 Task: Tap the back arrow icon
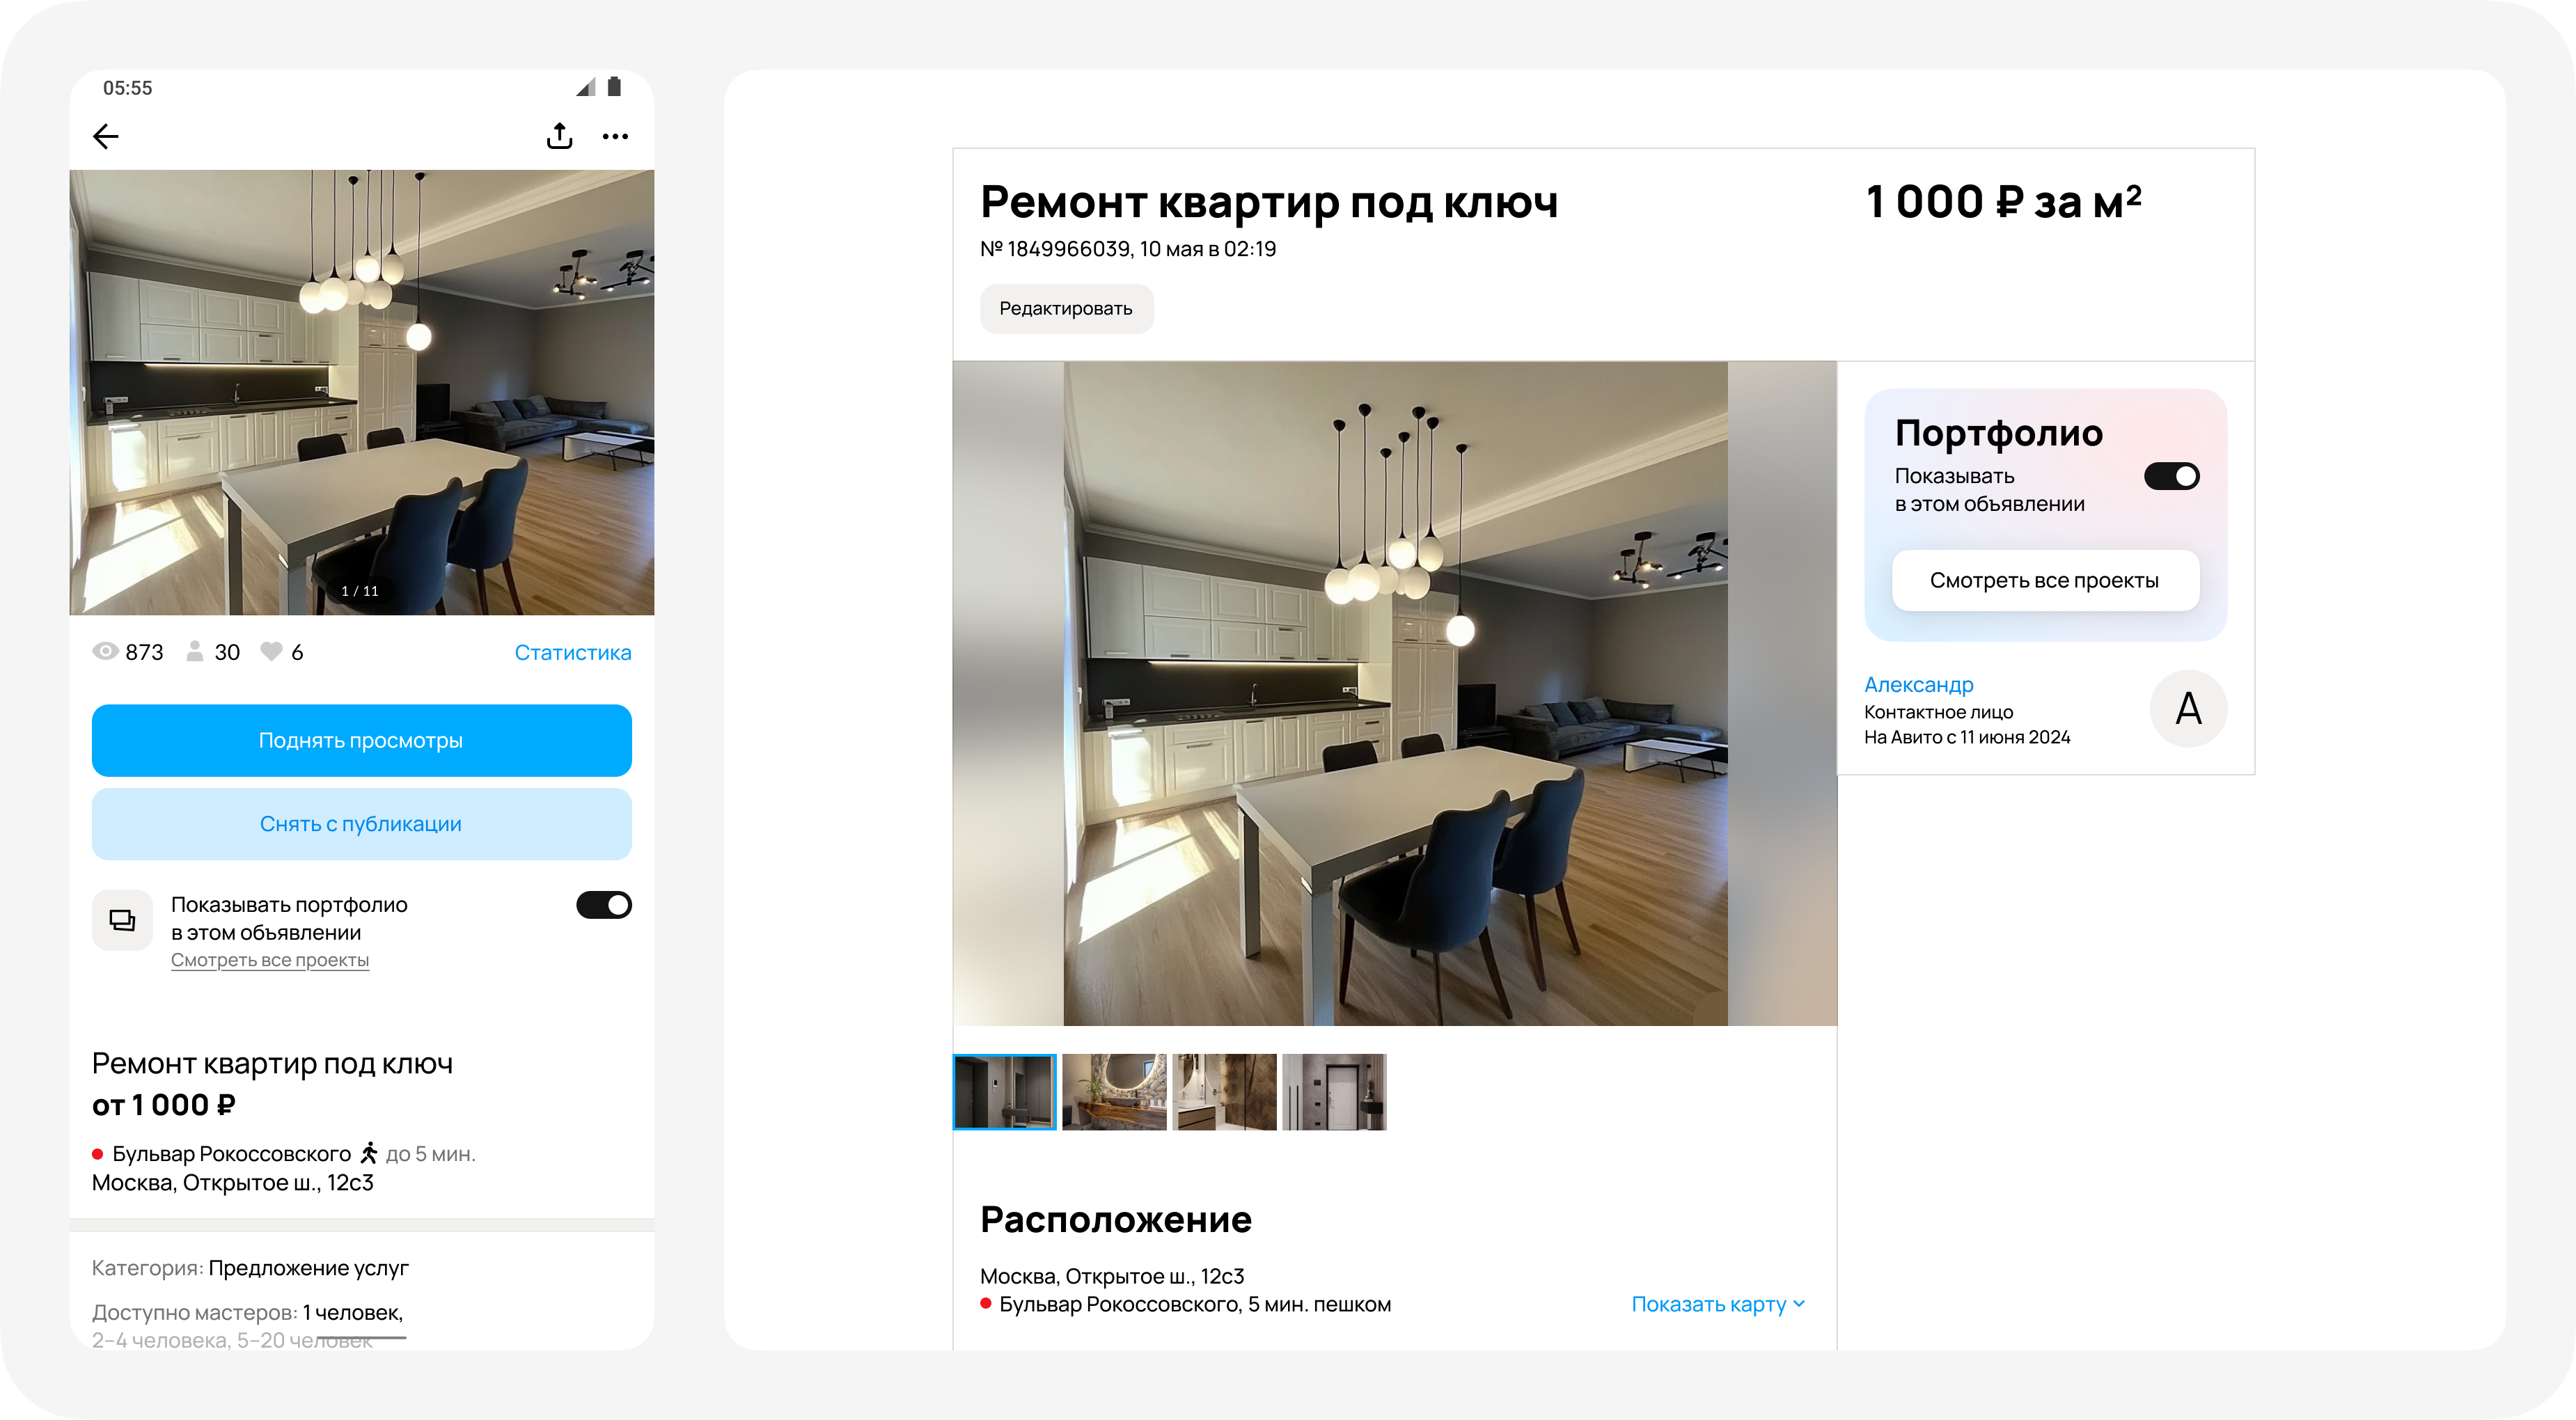106,136
